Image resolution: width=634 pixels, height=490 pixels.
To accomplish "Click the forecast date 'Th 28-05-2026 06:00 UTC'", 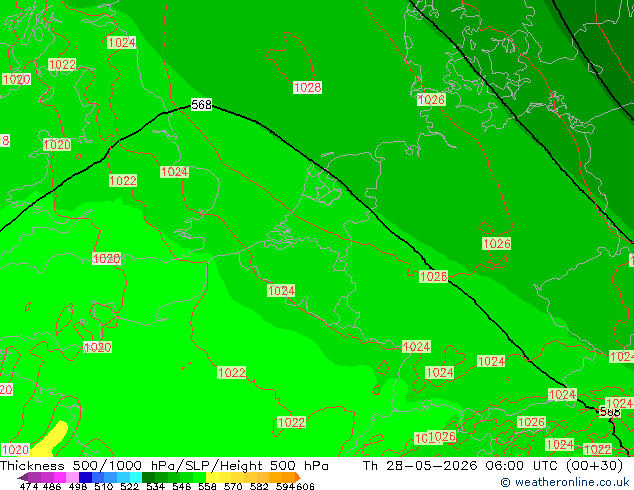I will pos(461,466).
